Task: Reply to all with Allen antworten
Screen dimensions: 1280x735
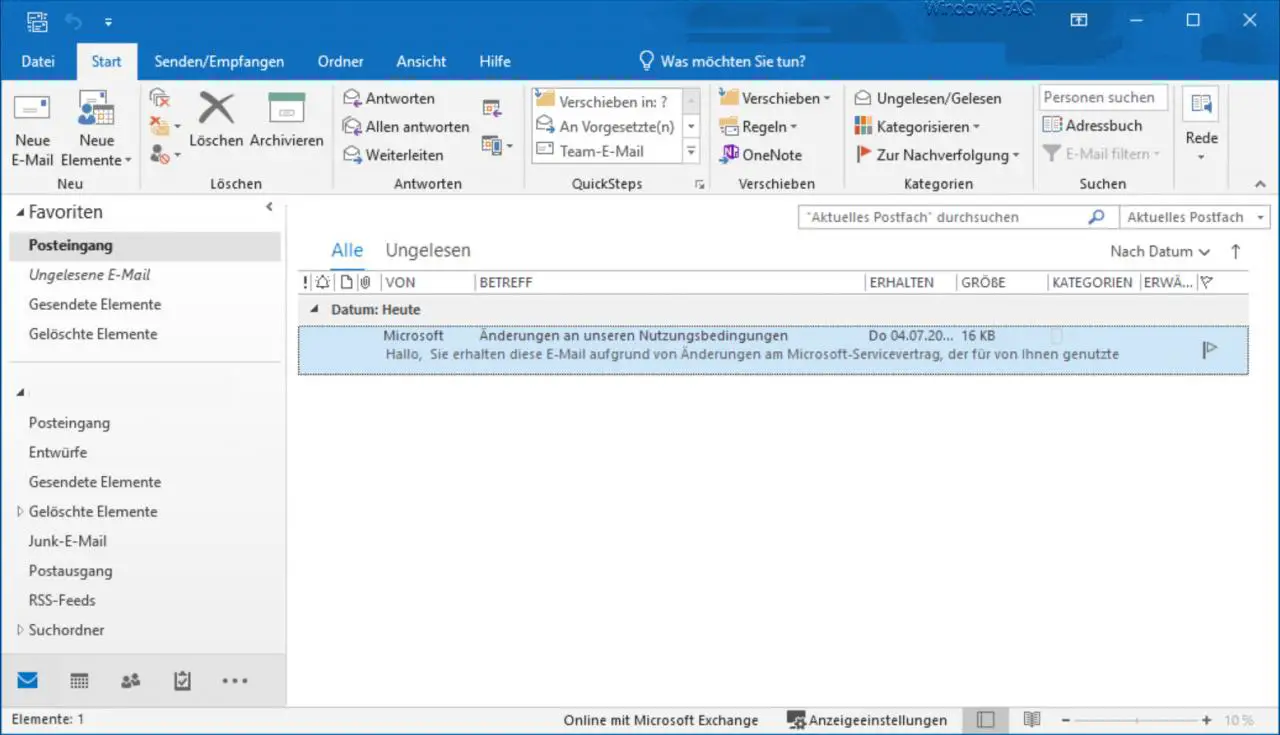Action: click(x=406, y=127)
